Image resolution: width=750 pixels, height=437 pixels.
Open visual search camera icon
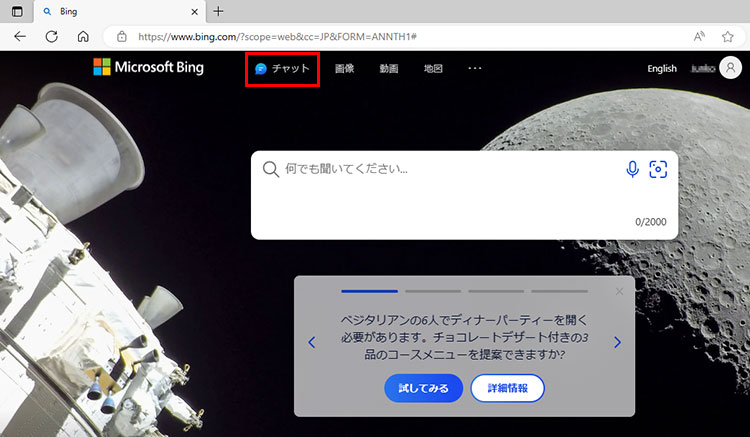pyautogui.click(x=658, y=169)
